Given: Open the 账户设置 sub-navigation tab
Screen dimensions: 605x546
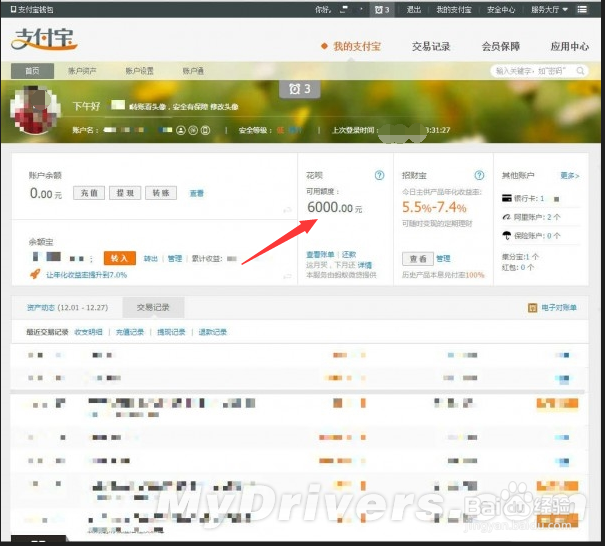Looking at the screenshot, I should 139,71.
